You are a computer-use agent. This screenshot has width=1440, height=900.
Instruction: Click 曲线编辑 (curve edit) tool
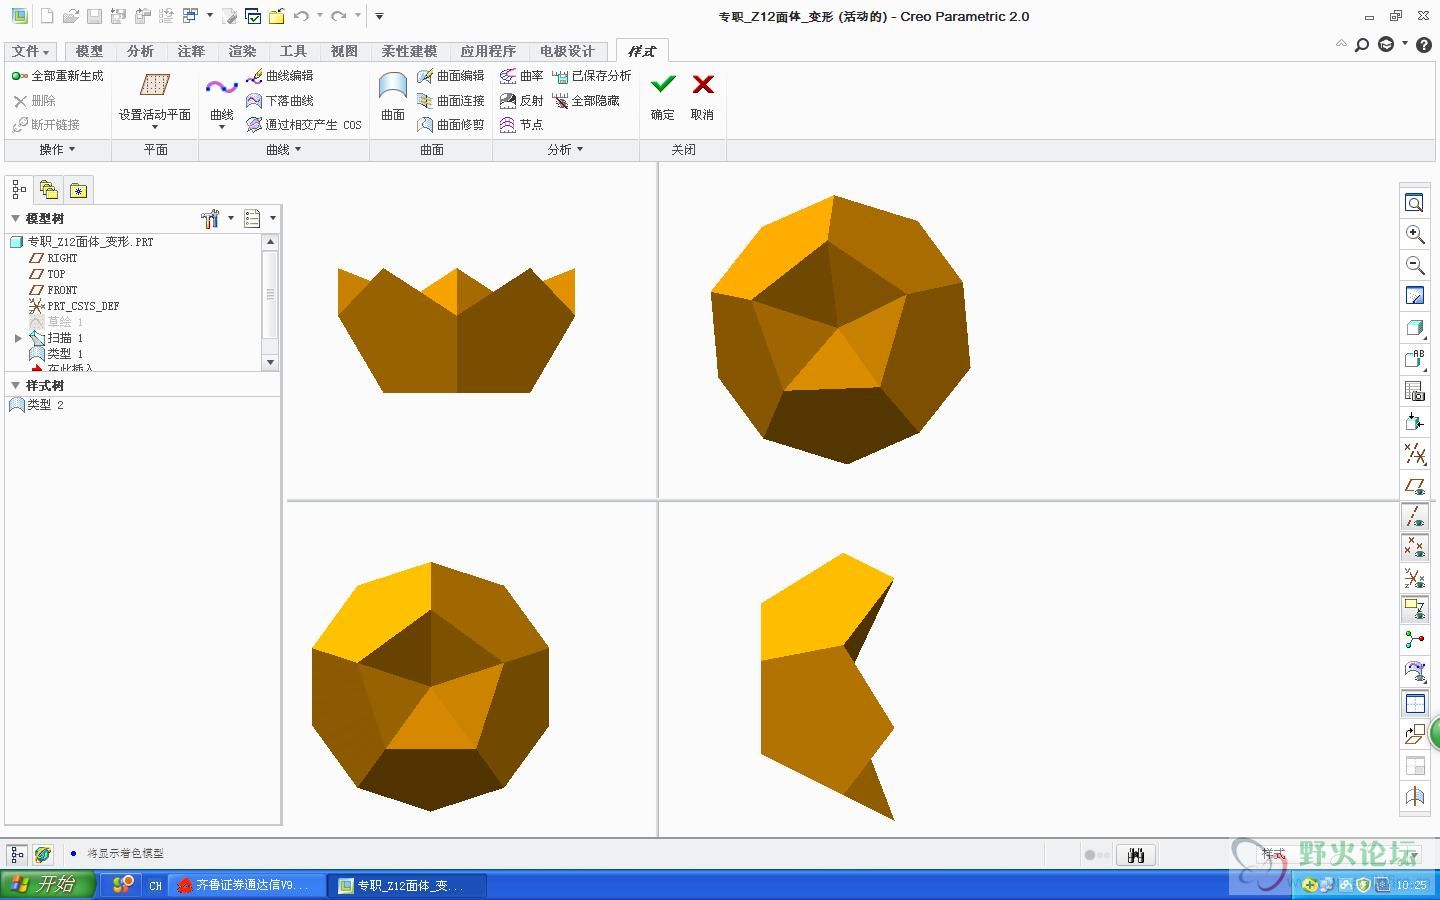[279, 76]
